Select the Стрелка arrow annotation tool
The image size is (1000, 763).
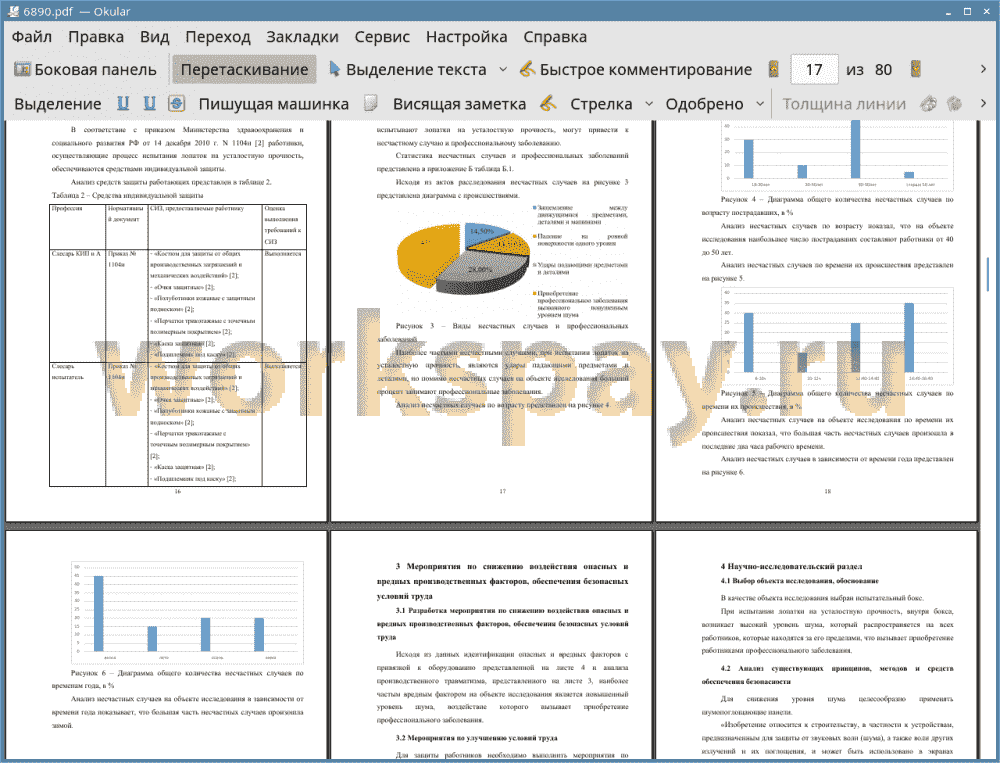point(601,104)
